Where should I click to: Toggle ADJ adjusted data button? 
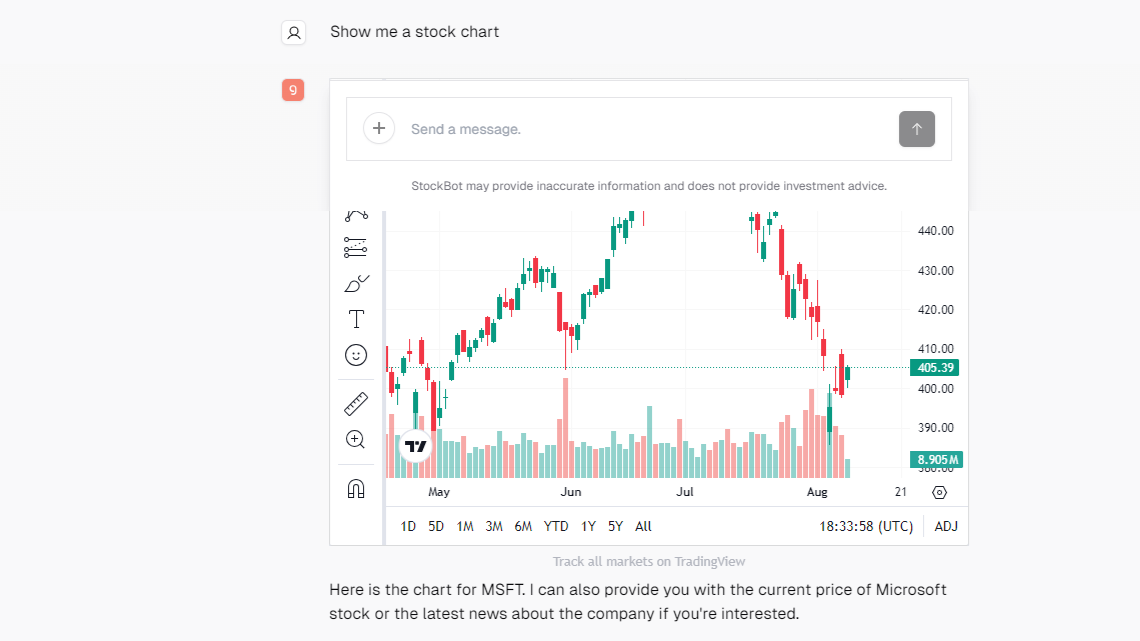[945, 526]
